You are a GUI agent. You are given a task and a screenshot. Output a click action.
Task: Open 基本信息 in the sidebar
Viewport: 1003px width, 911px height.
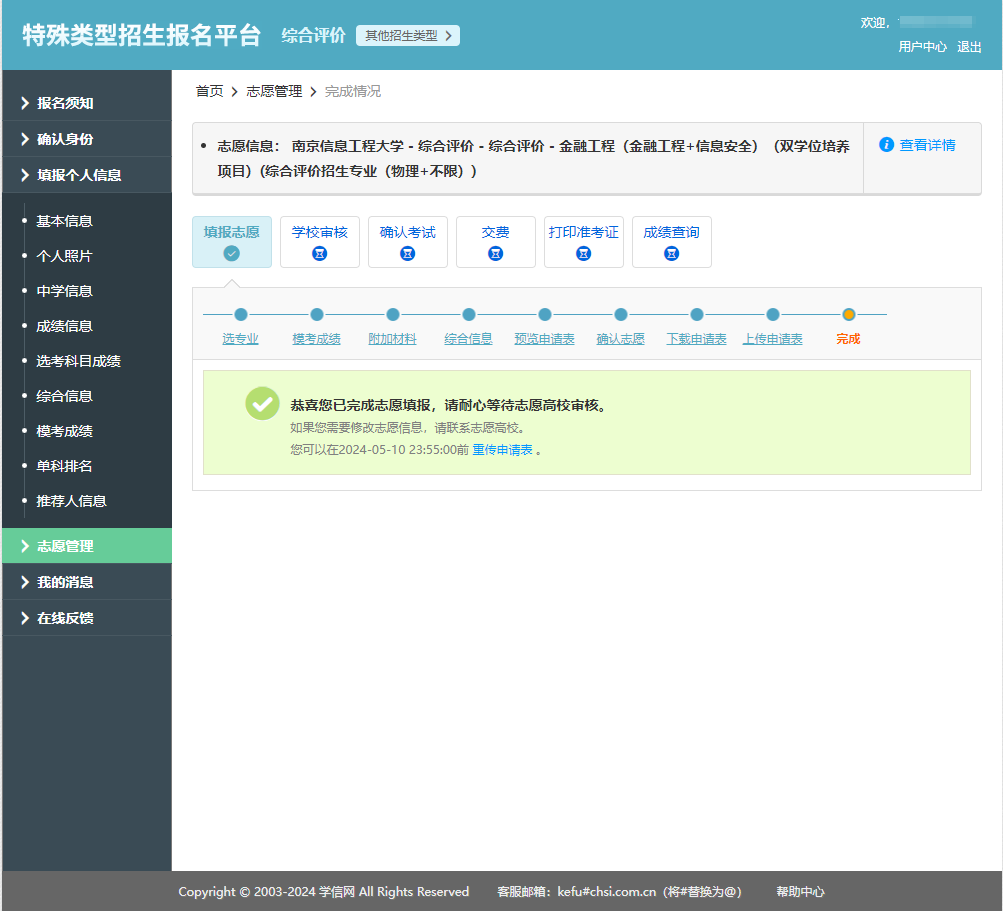65,221
